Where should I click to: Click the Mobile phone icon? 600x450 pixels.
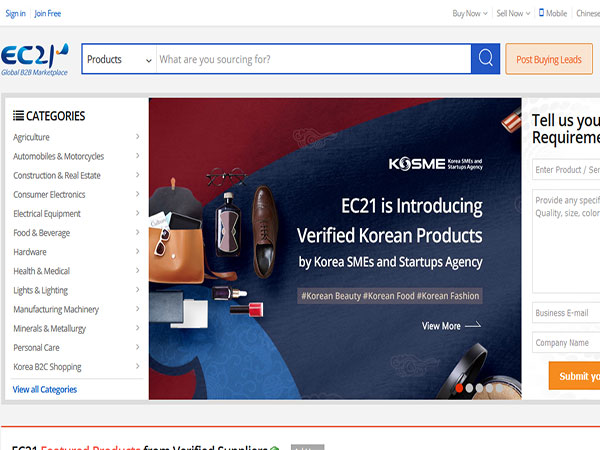[x=541, y=13]
